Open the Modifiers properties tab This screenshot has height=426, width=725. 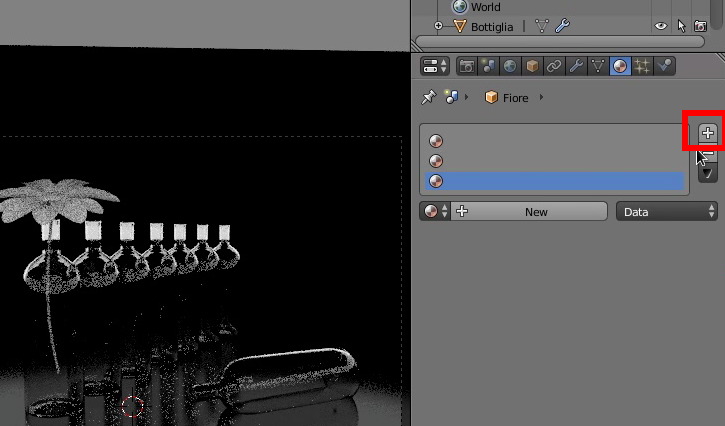(x=576, y=66)
